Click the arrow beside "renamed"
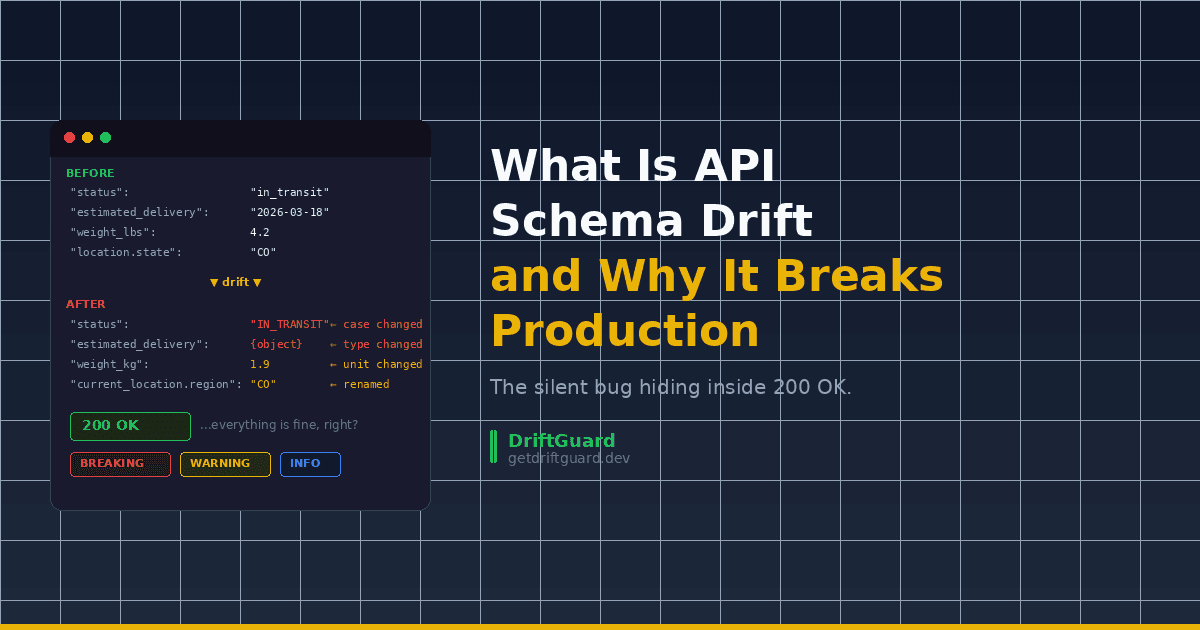This screenshot has height=630, width=1200. [x=334, y=384]
